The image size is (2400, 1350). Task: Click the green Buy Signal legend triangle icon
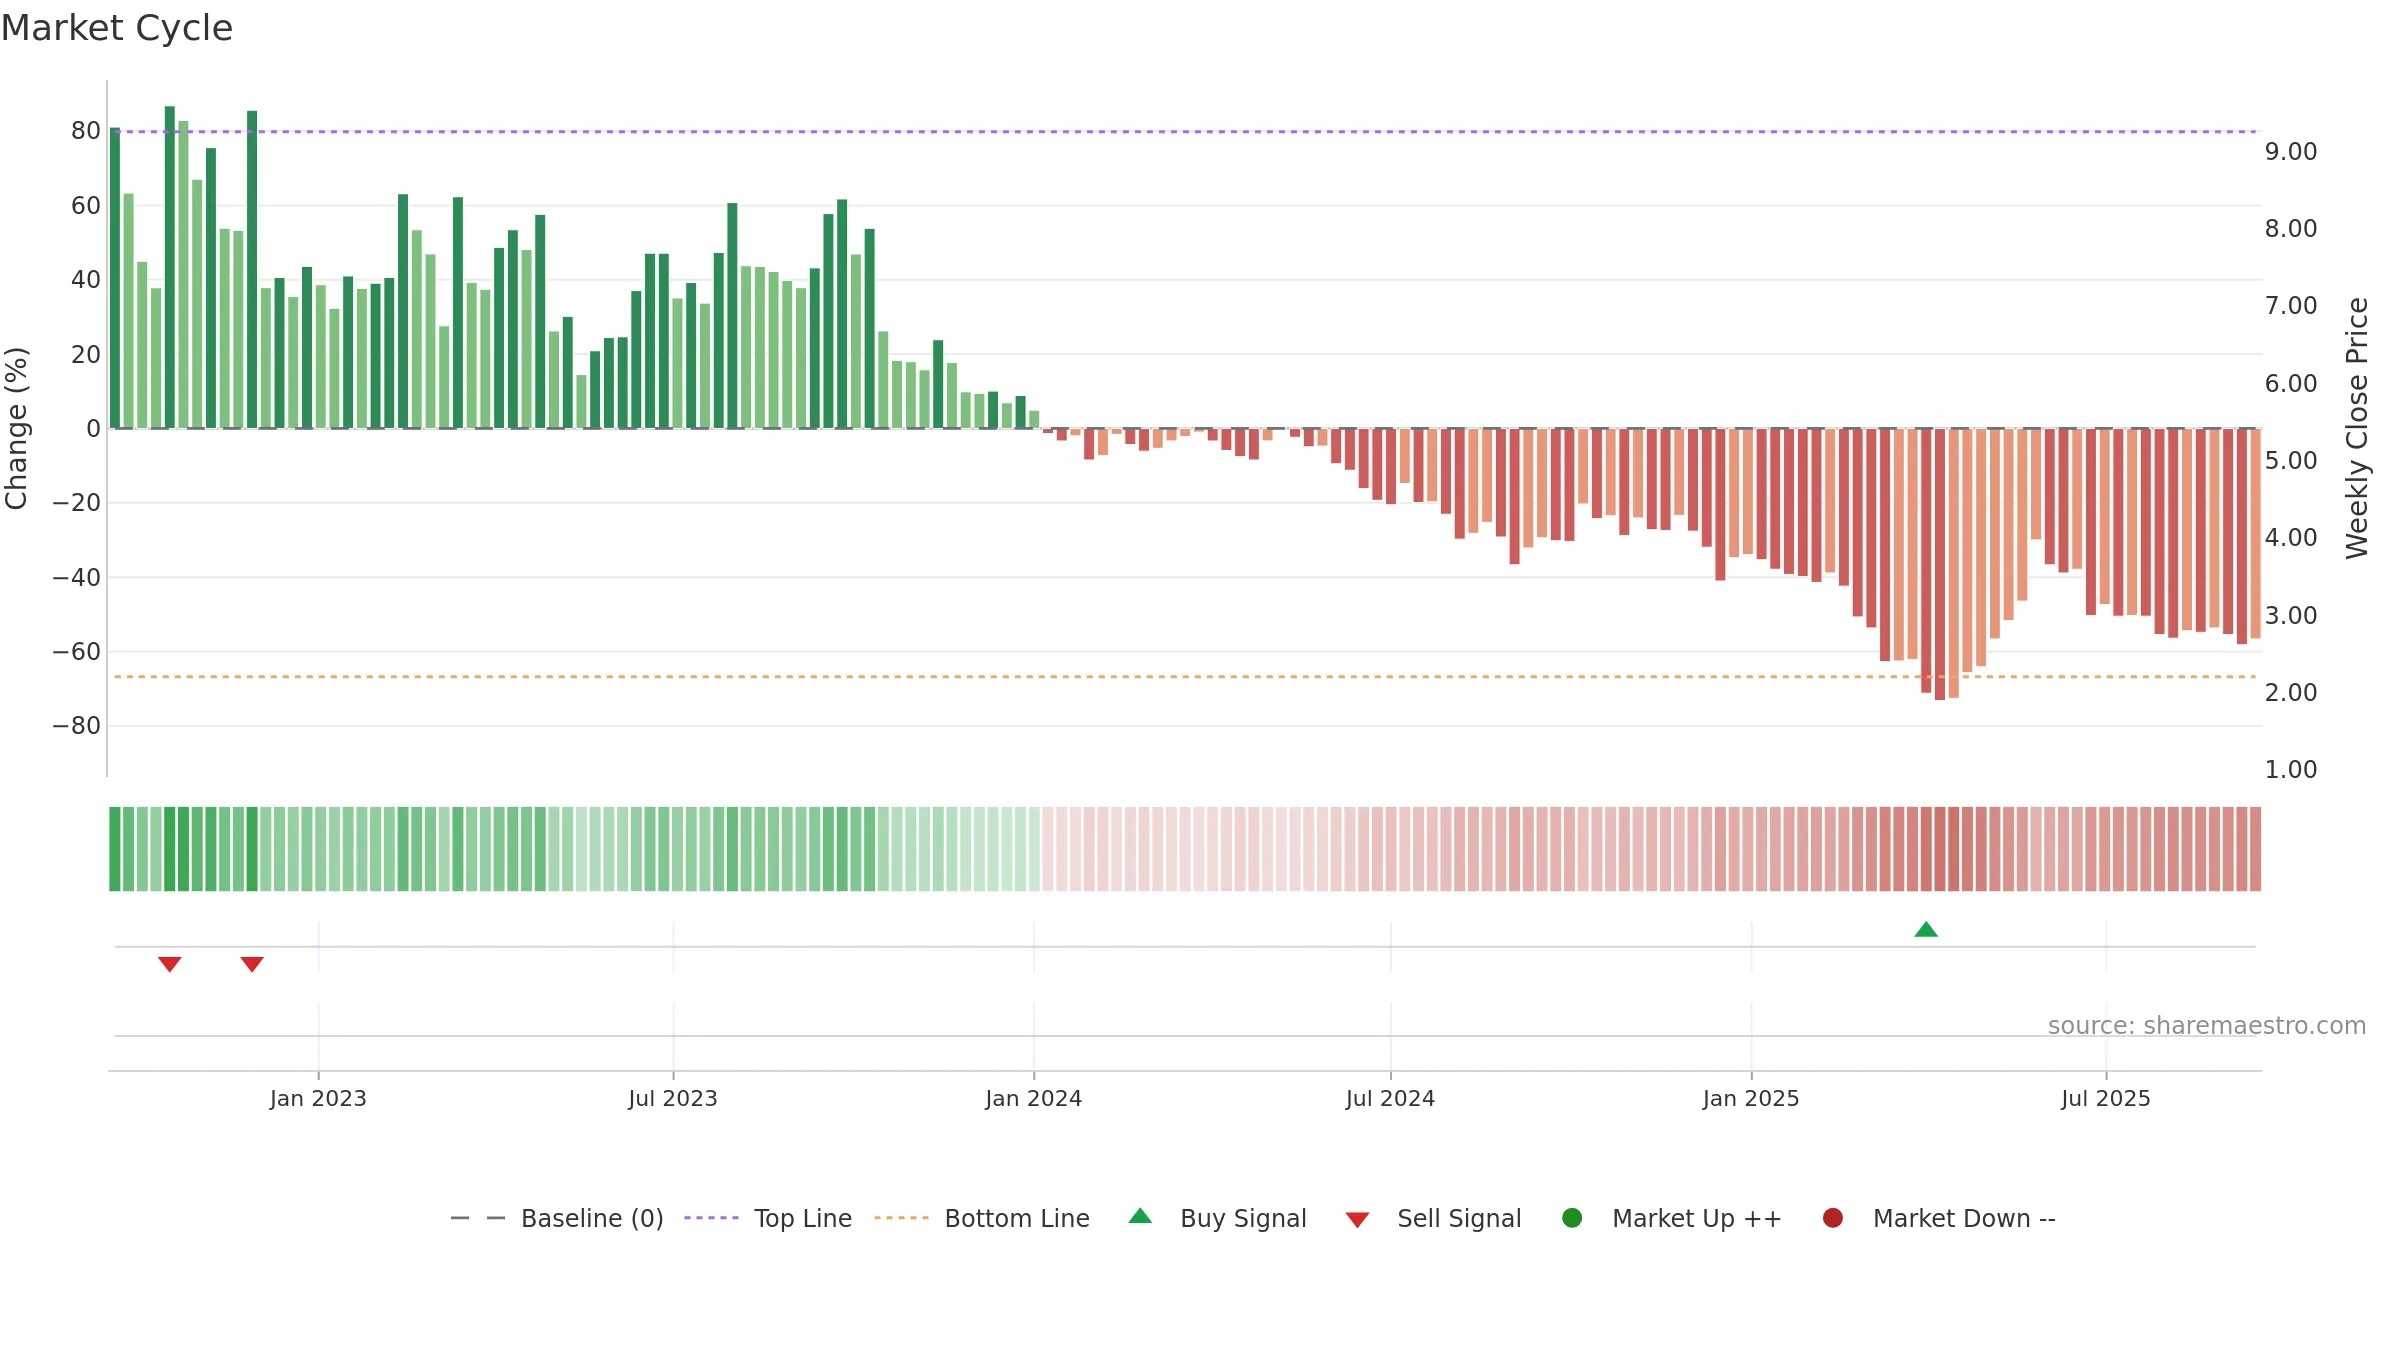(x=1140, y=1216)
